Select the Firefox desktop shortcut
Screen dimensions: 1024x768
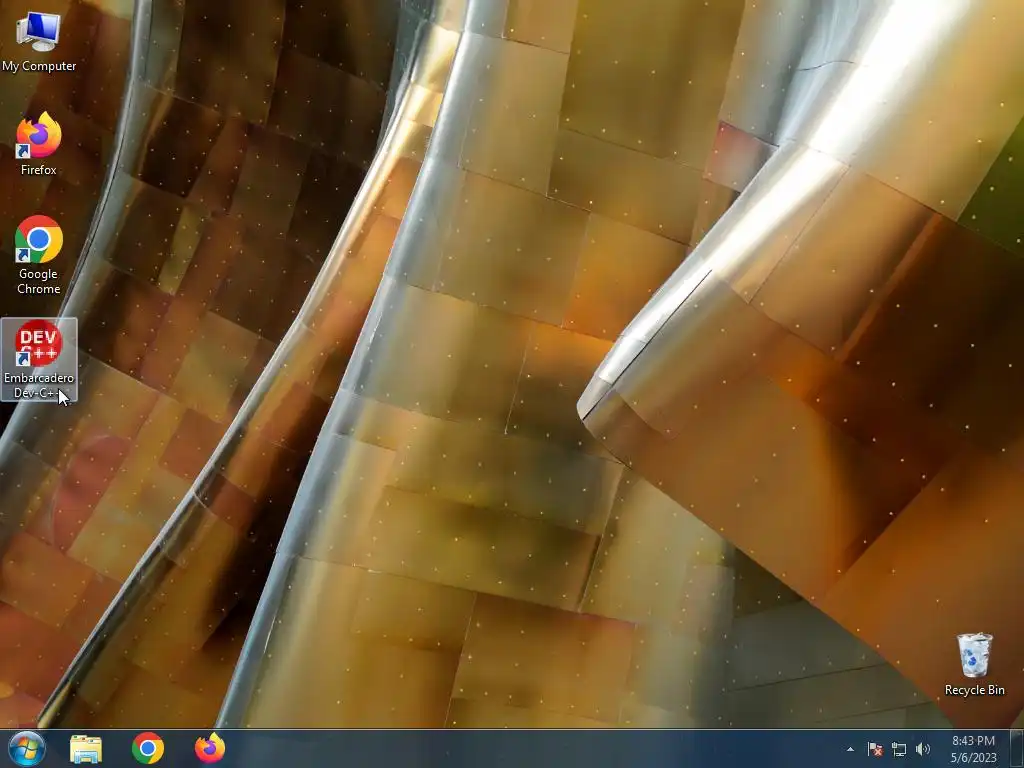[x=39, y=144]
